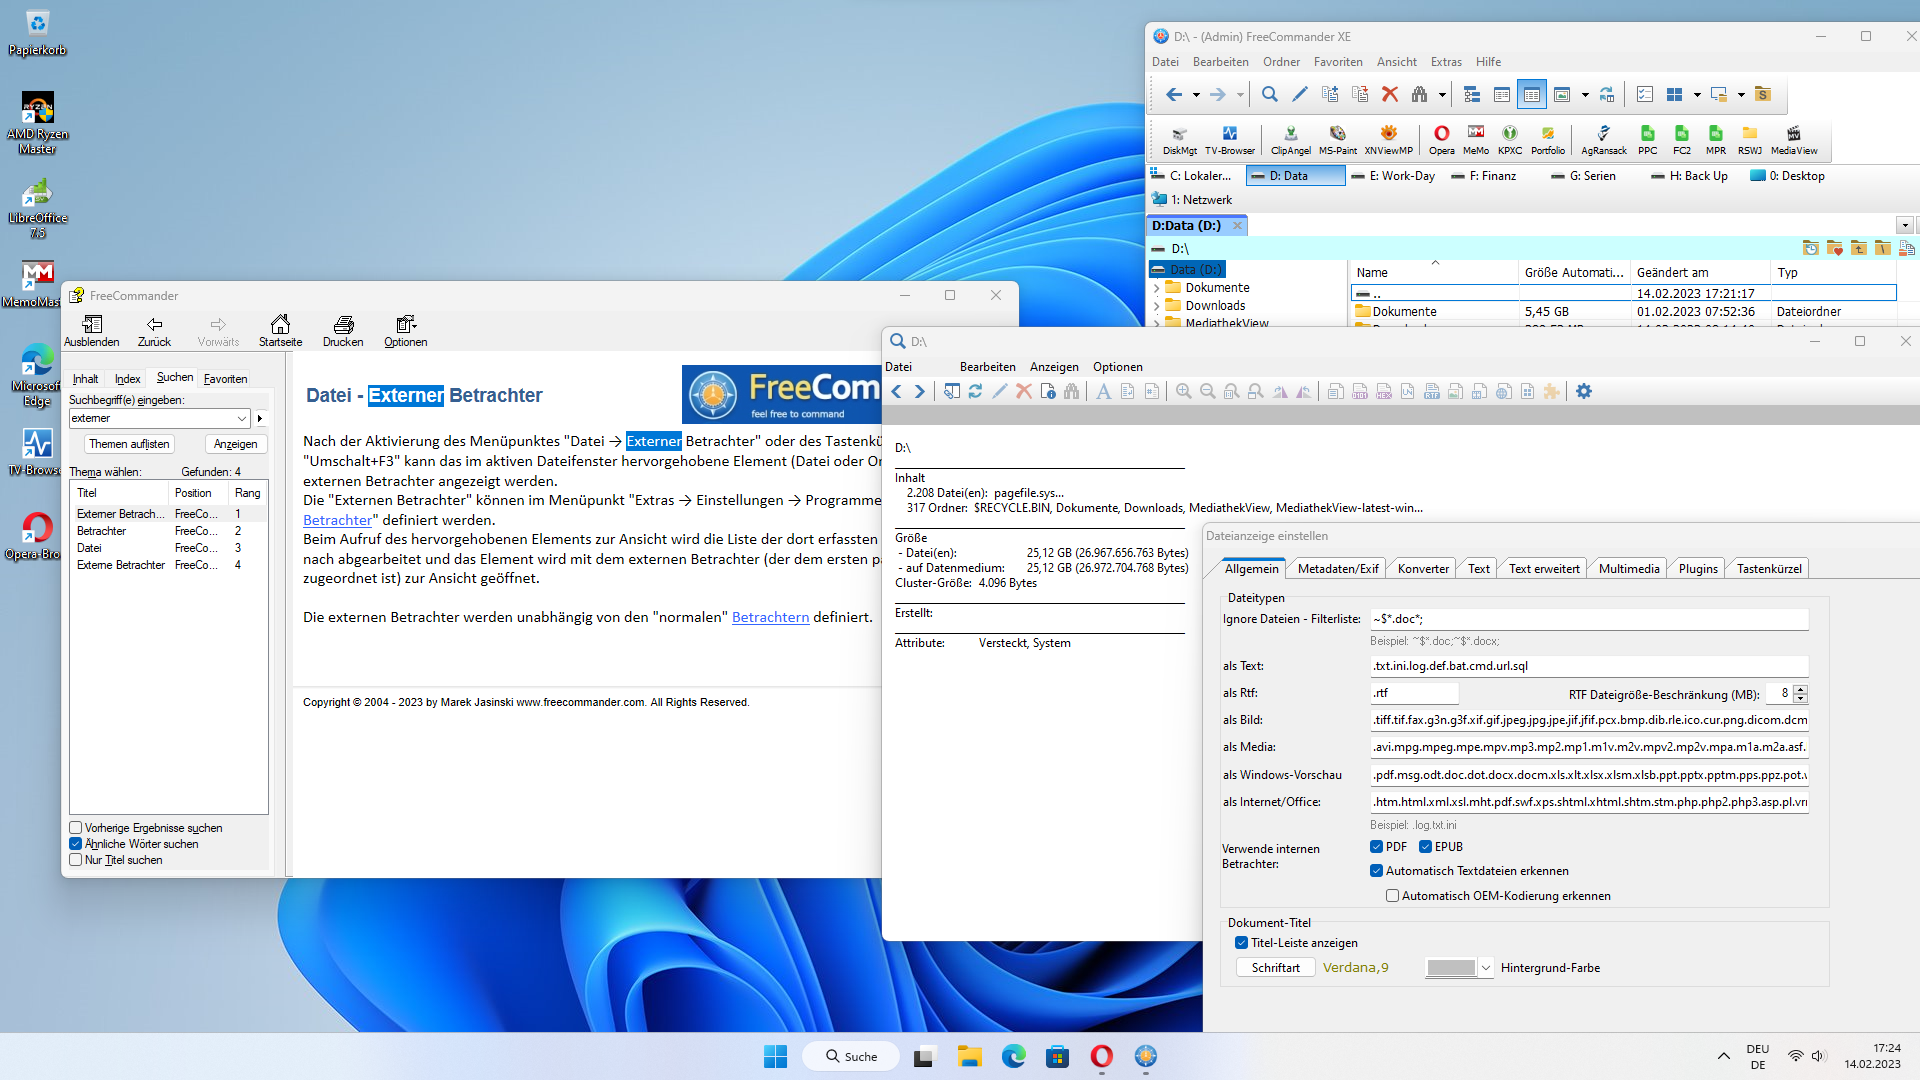Open the folder tab list dropdown

[x=1905, y=226]
